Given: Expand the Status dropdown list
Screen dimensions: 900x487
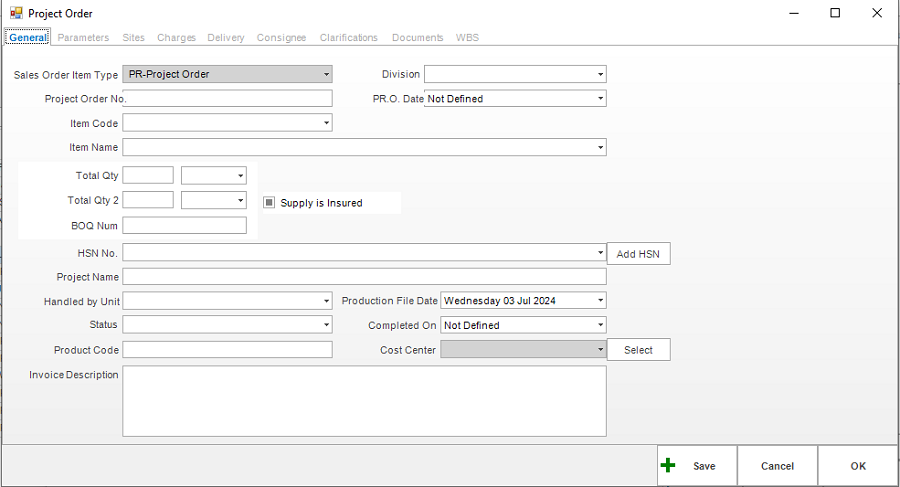Looking at the screenshot, I should coord(326,325).
